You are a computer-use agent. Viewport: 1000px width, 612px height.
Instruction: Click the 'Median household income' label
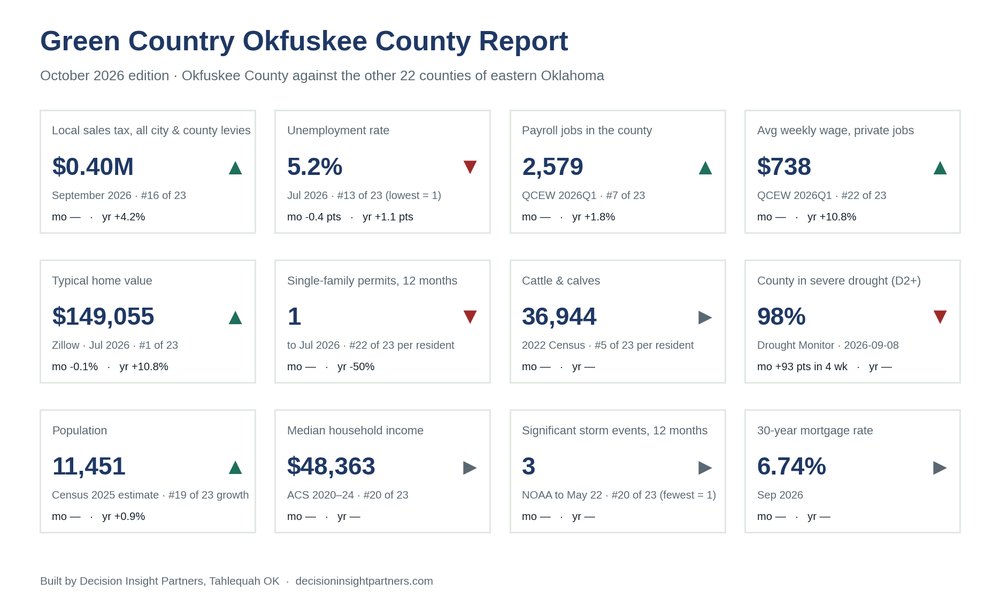click(x=355, y=430)
